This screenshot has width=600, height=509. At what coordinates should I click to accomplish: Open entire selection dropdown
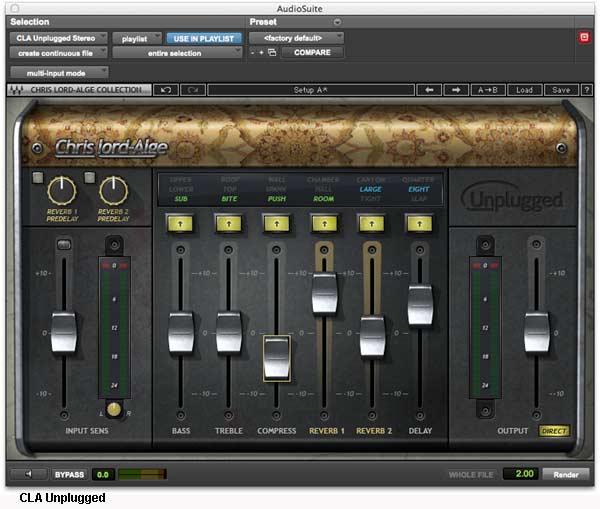tap(177, 53)
